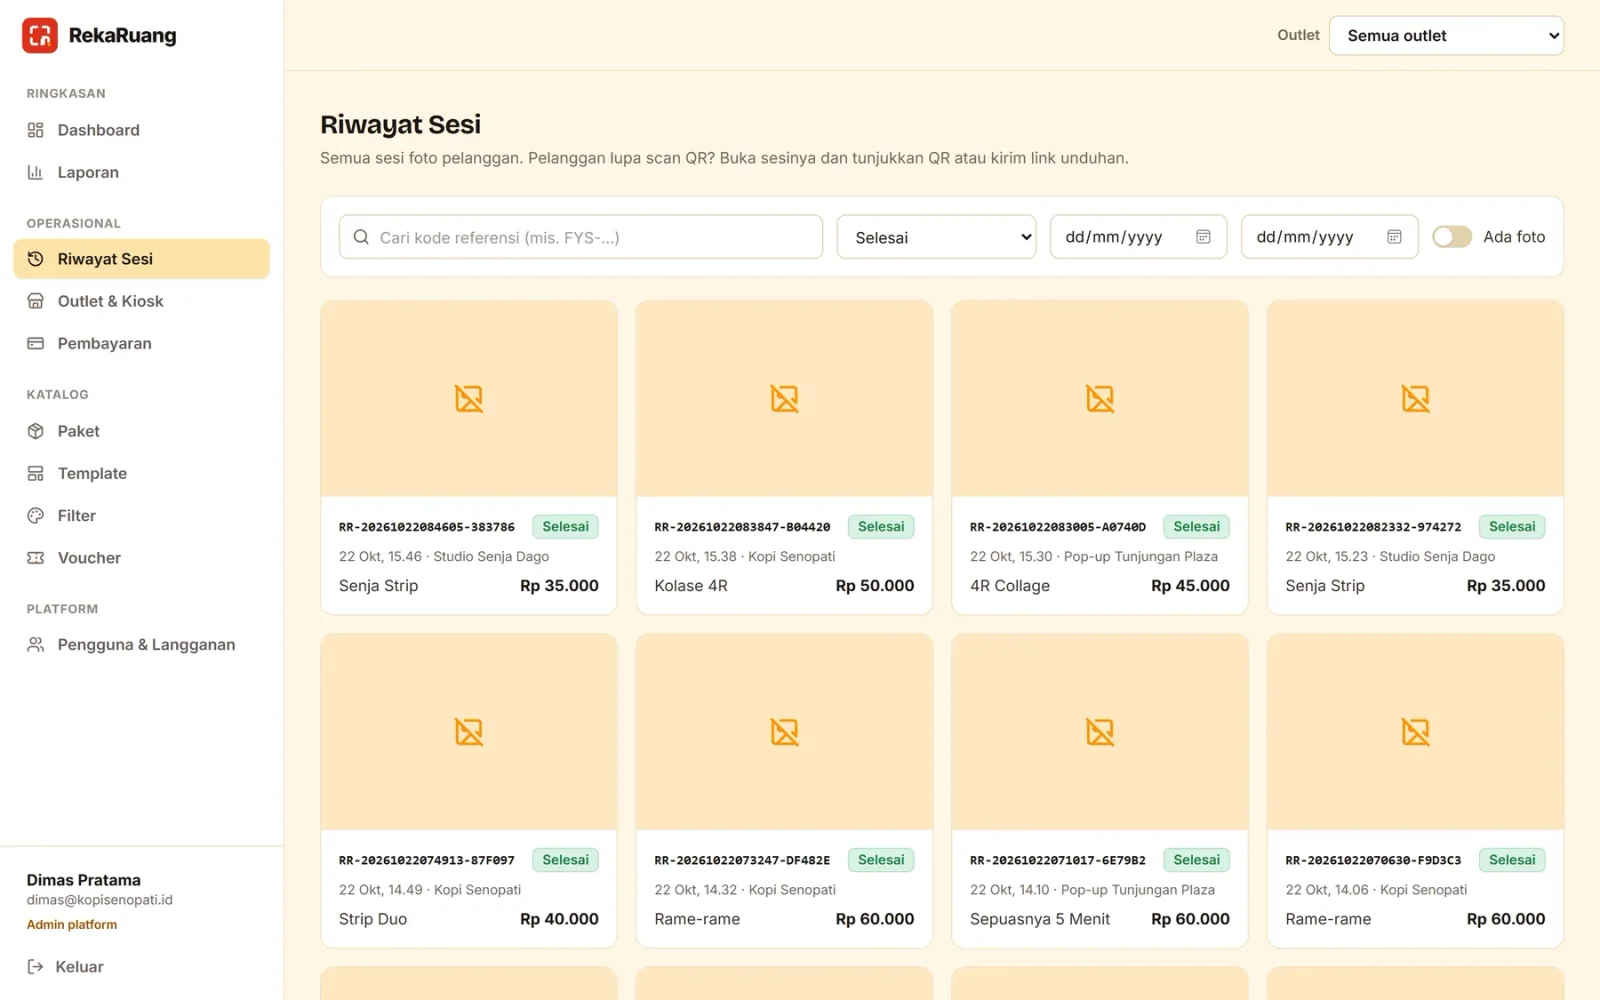The height and width of the screenshot is (1000, 1600).
Task: Click the search magnifier icon
Action: click(361, 237)
